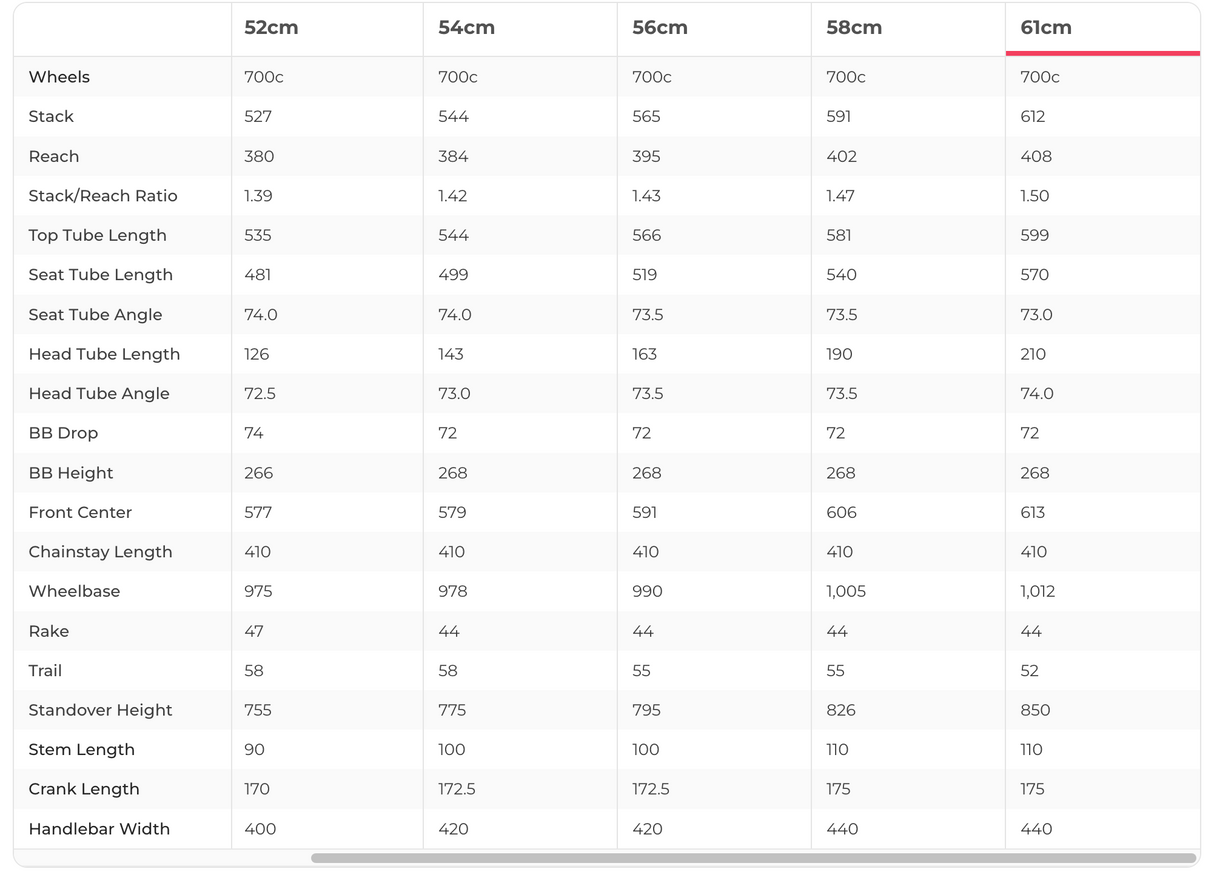Click the 566 Top Tube Length value
Screen dimensions: 1214x883
646,236
